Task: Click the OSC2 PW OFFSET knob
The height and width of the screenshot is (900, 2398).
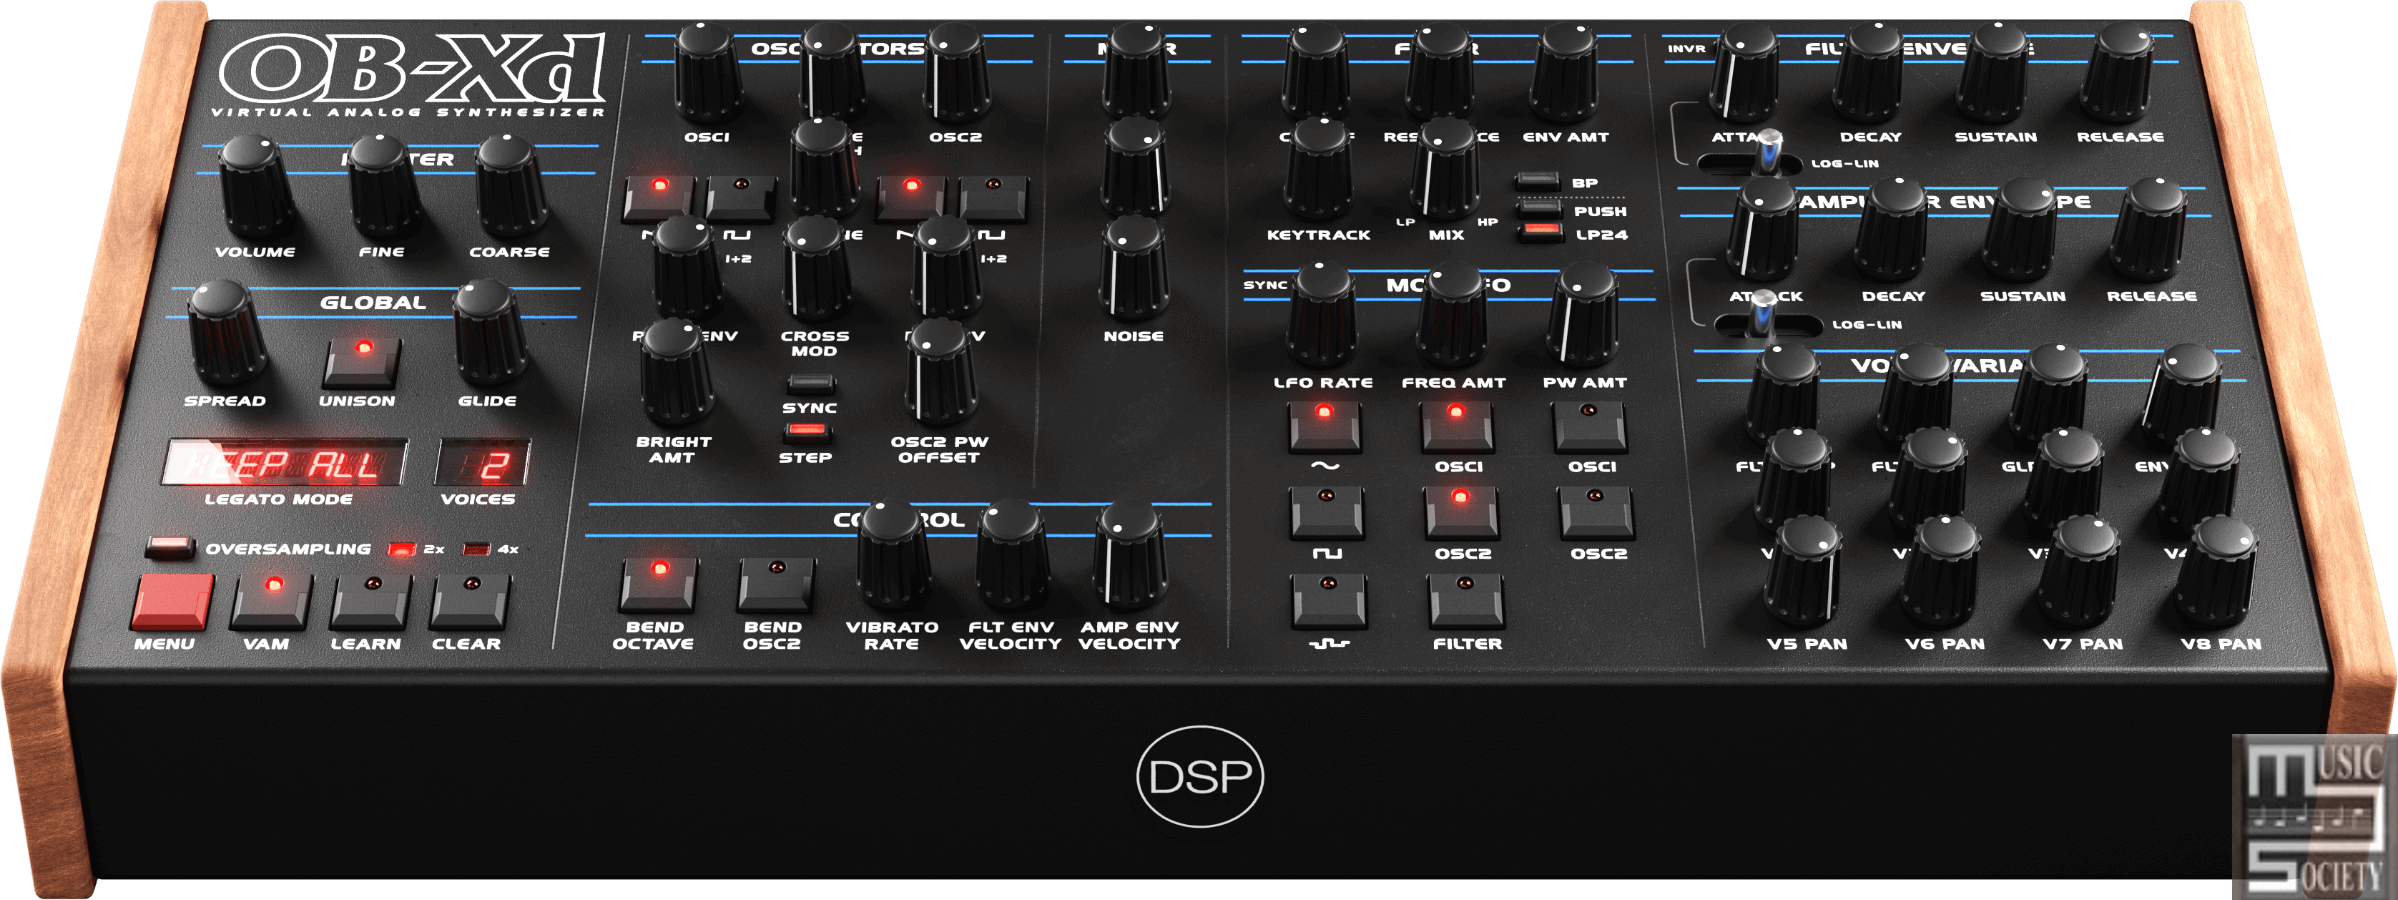Action: [939, 372]
